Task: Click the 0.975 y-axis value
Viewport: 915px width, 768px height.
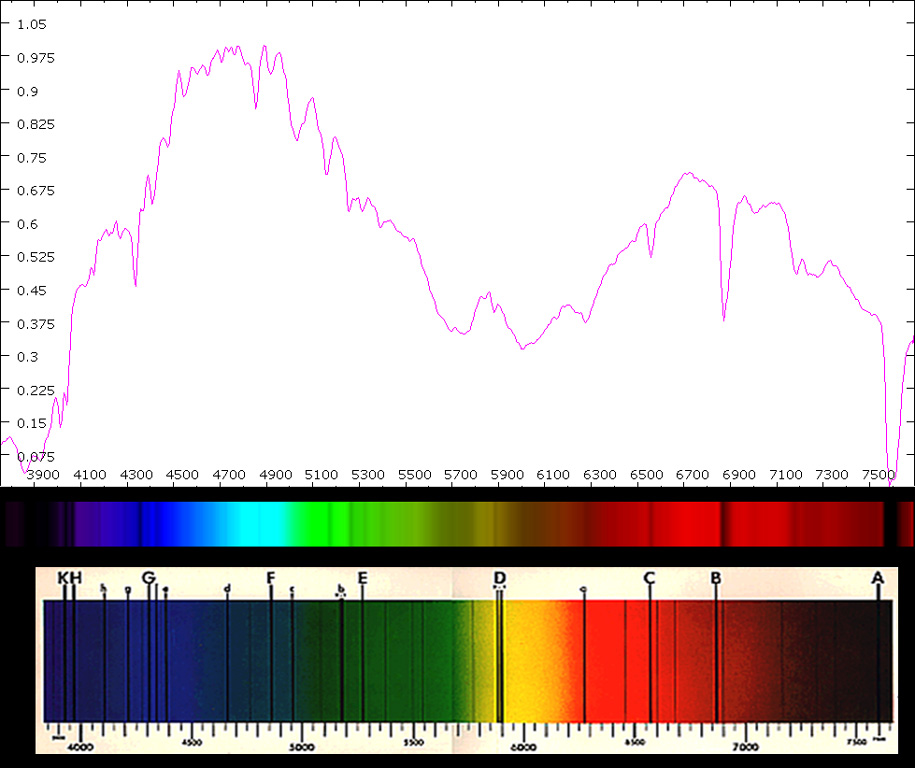Action: tap(36, 58)
